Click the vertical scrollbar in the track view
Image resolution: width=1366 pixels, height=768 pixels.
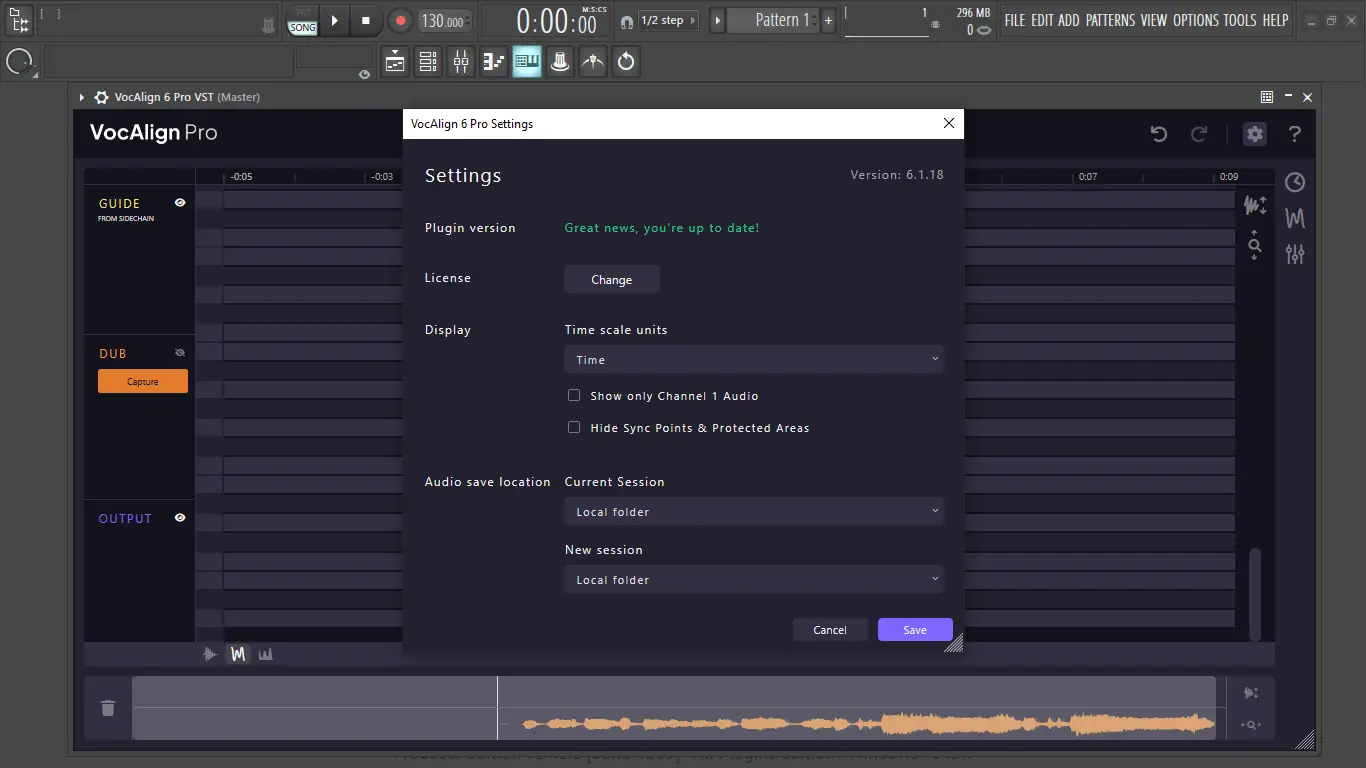pos(1255,590)
